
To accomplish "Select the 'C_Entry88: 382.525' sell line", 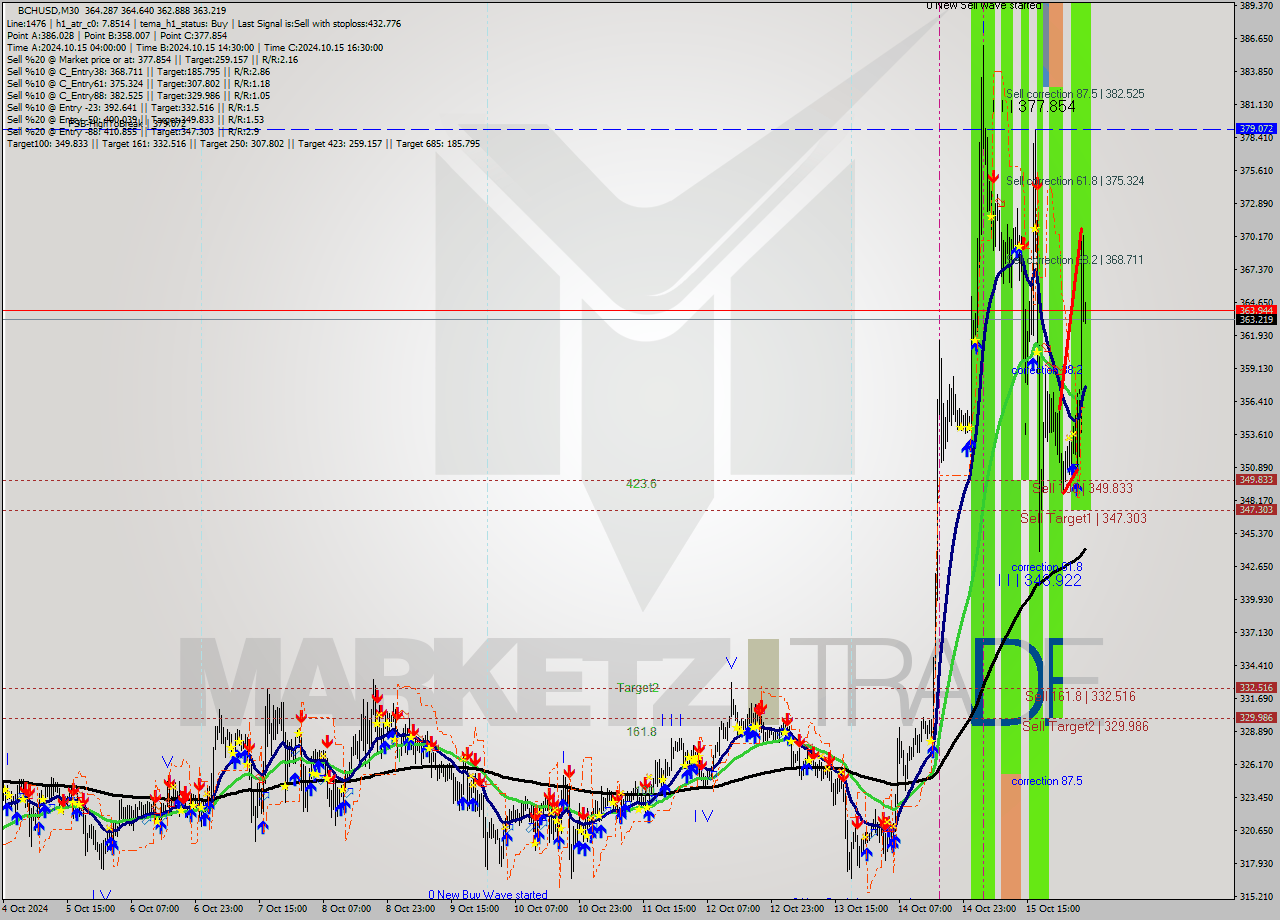I will pos(138,95).
